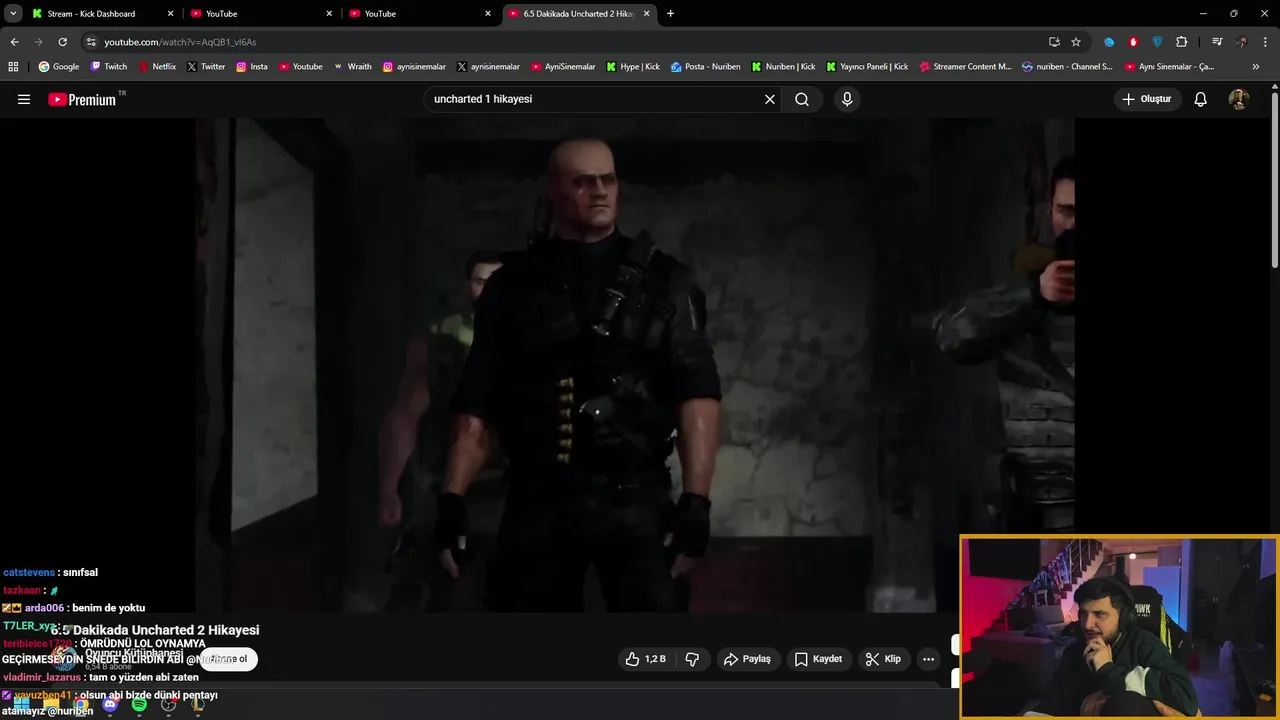Open Chrome three-dot menu
The width and height of the screenshot is (1280, 720).
[x=1266, y=42]
